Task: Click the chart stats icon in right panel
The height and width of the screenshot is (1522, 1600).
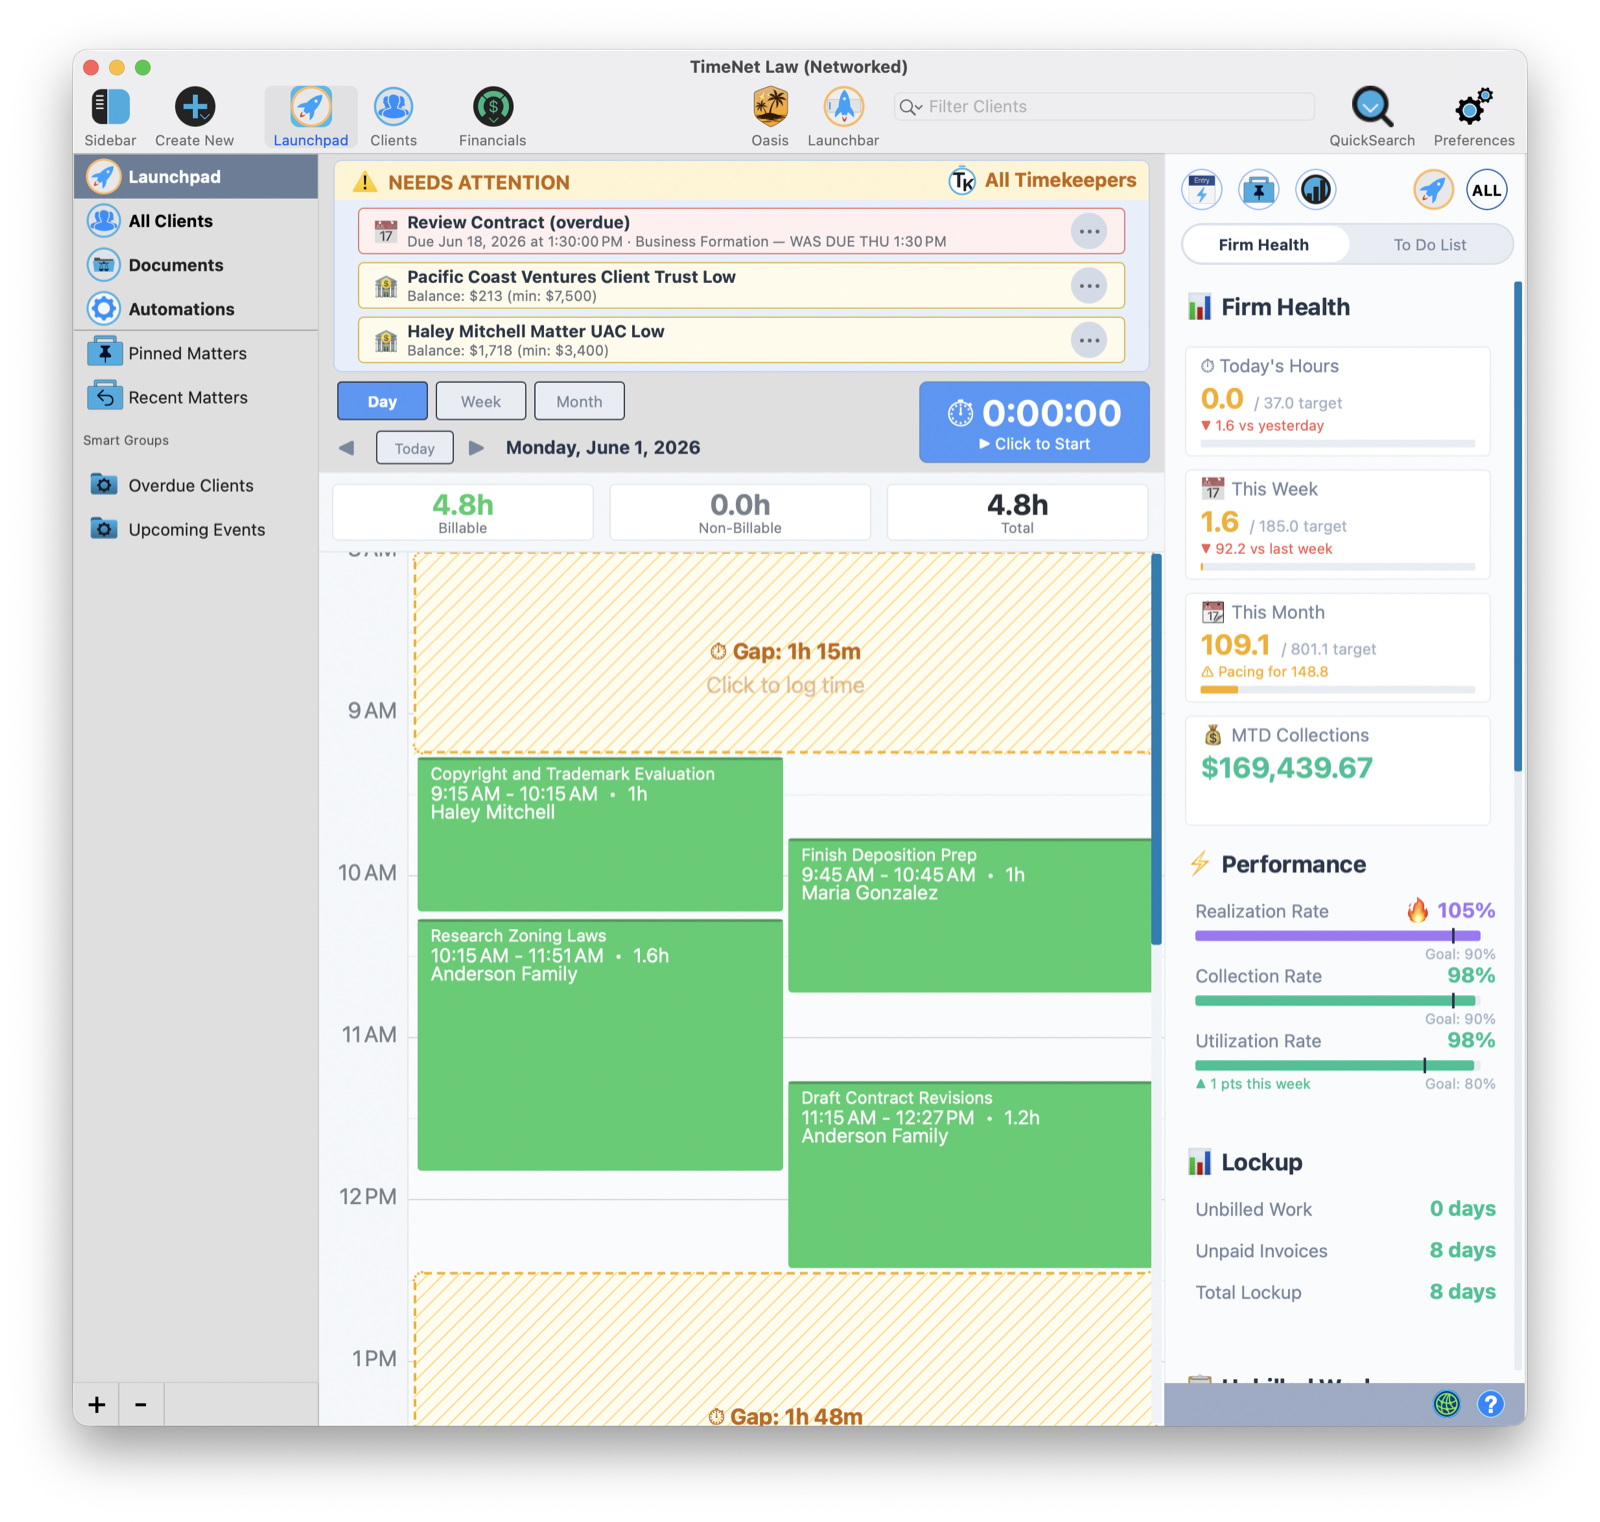Action: pos(1315,190)
